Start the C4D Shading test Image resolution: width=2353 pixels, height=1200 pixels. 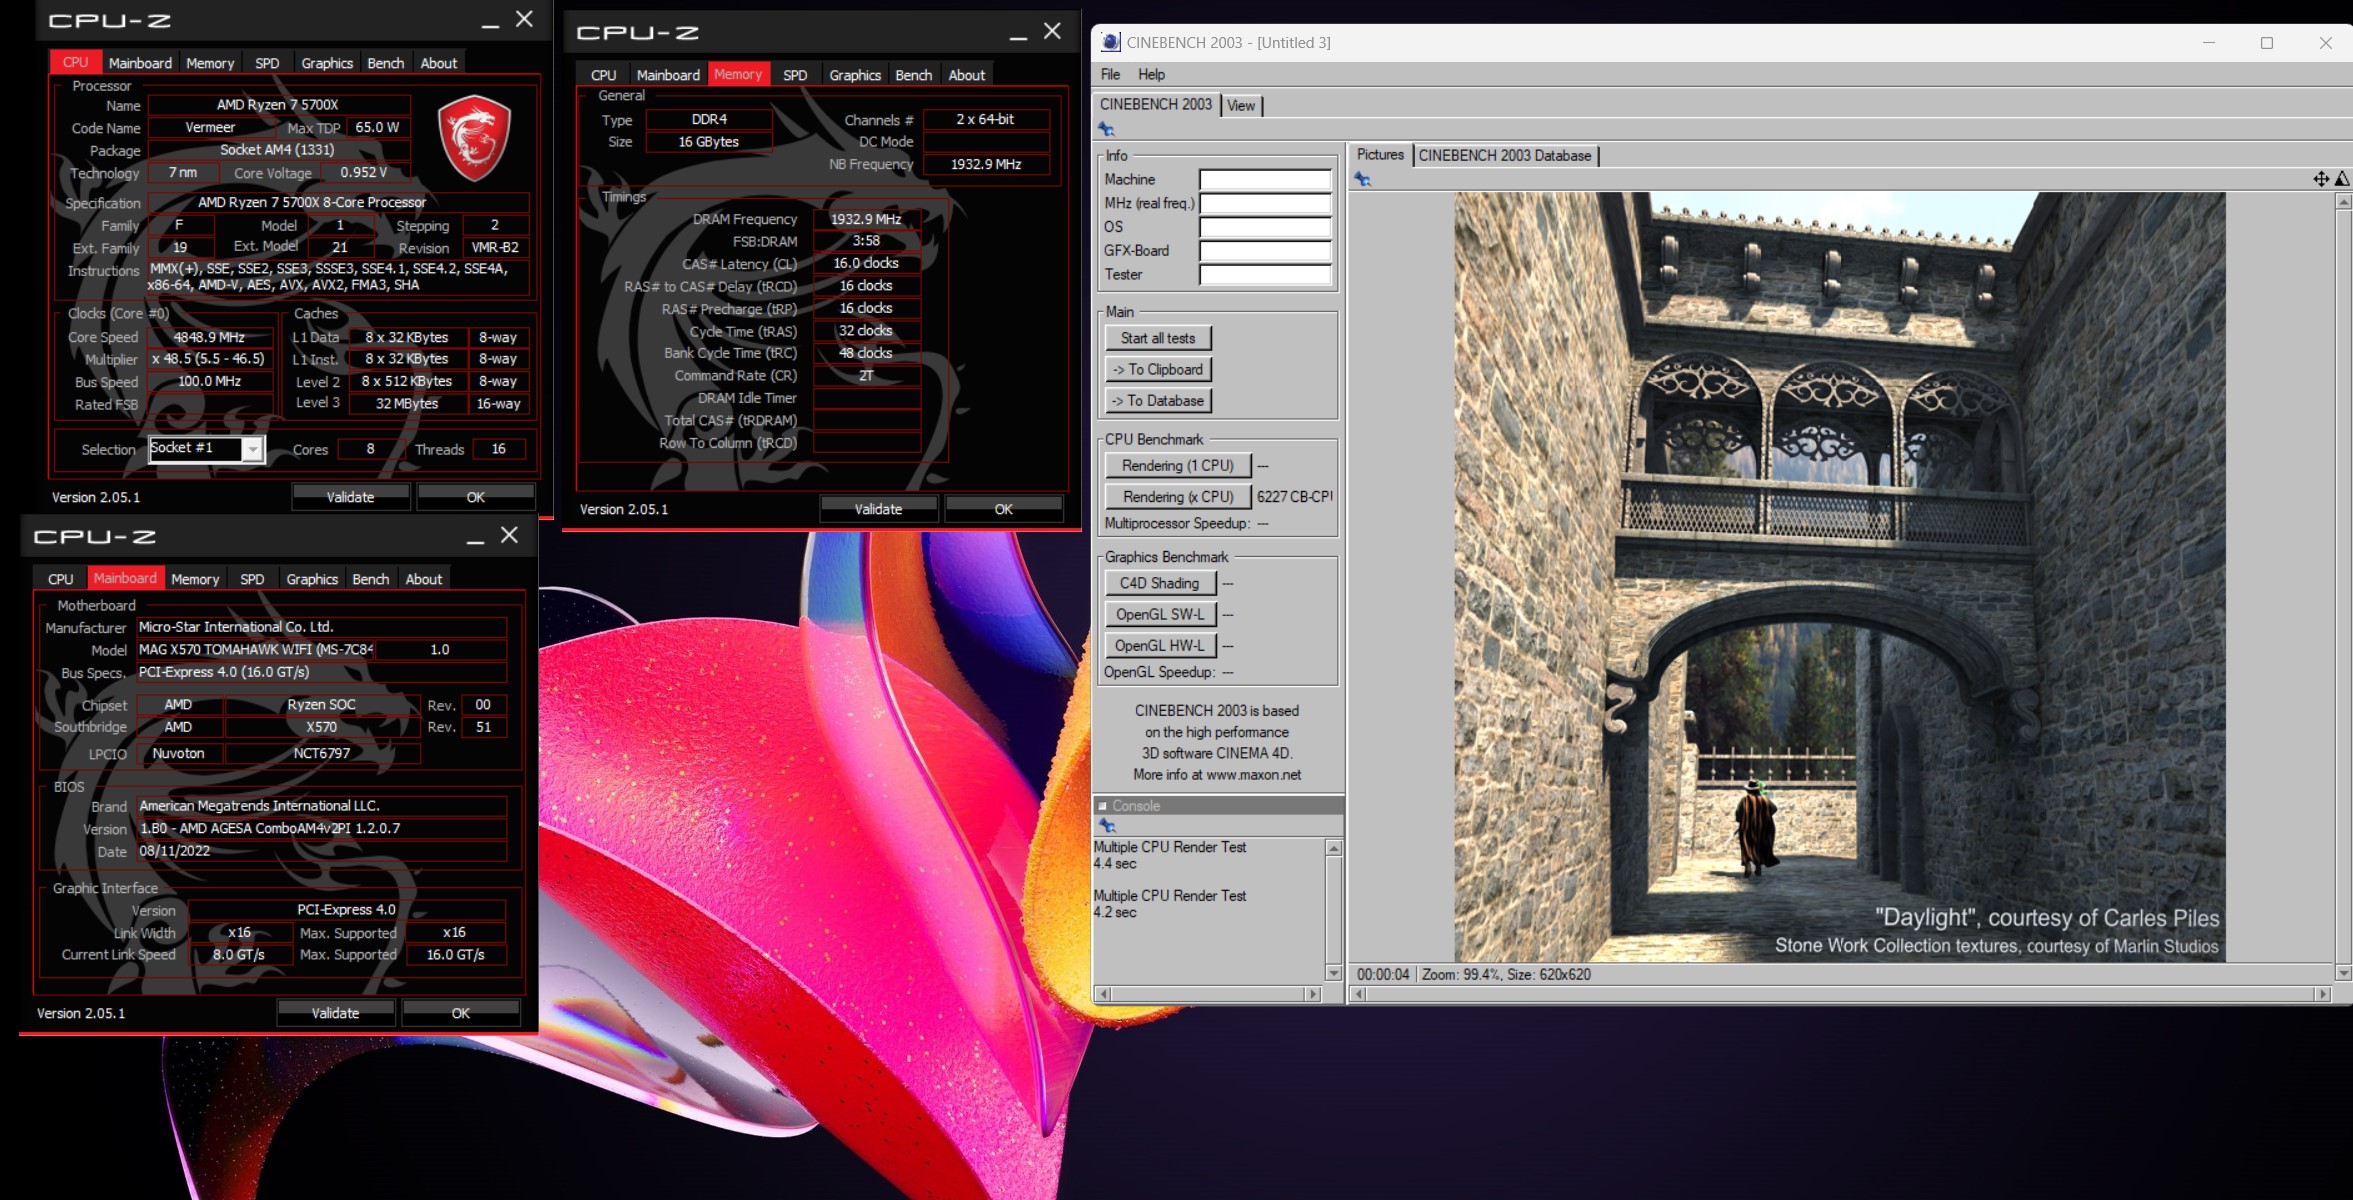1160,583
